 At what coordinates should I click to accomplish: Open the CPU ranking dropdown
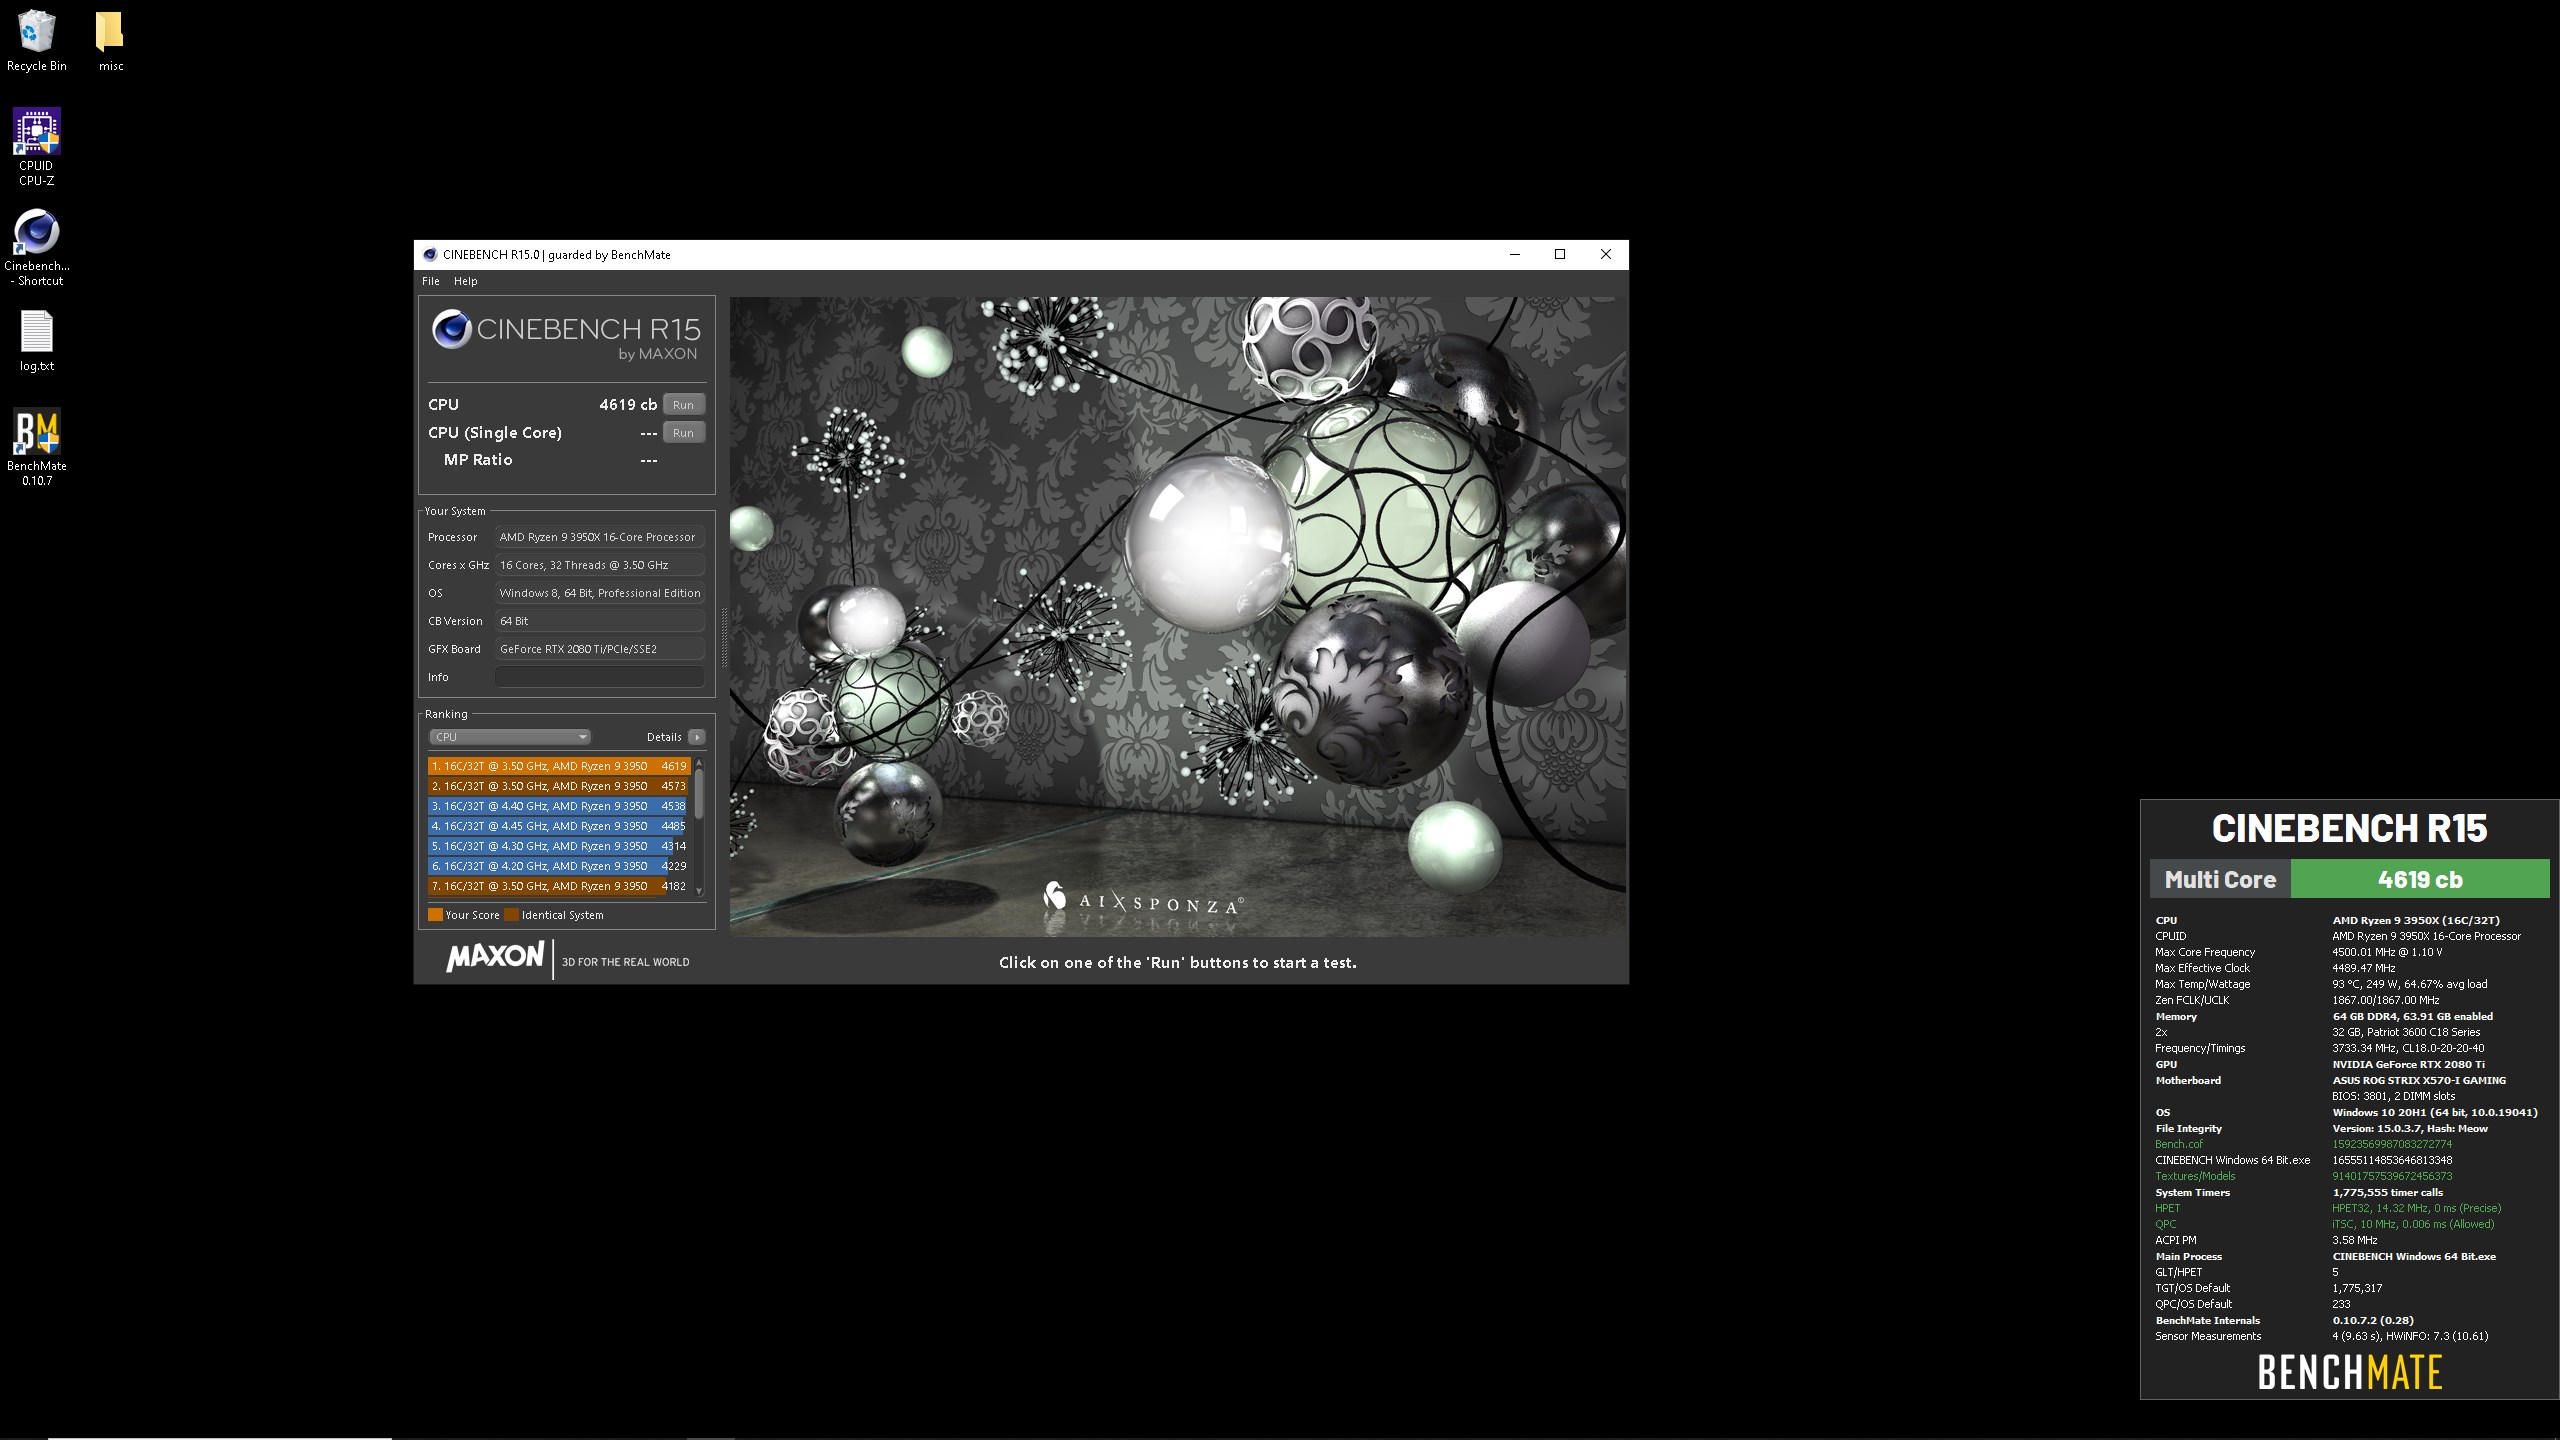tap(510, 737)
